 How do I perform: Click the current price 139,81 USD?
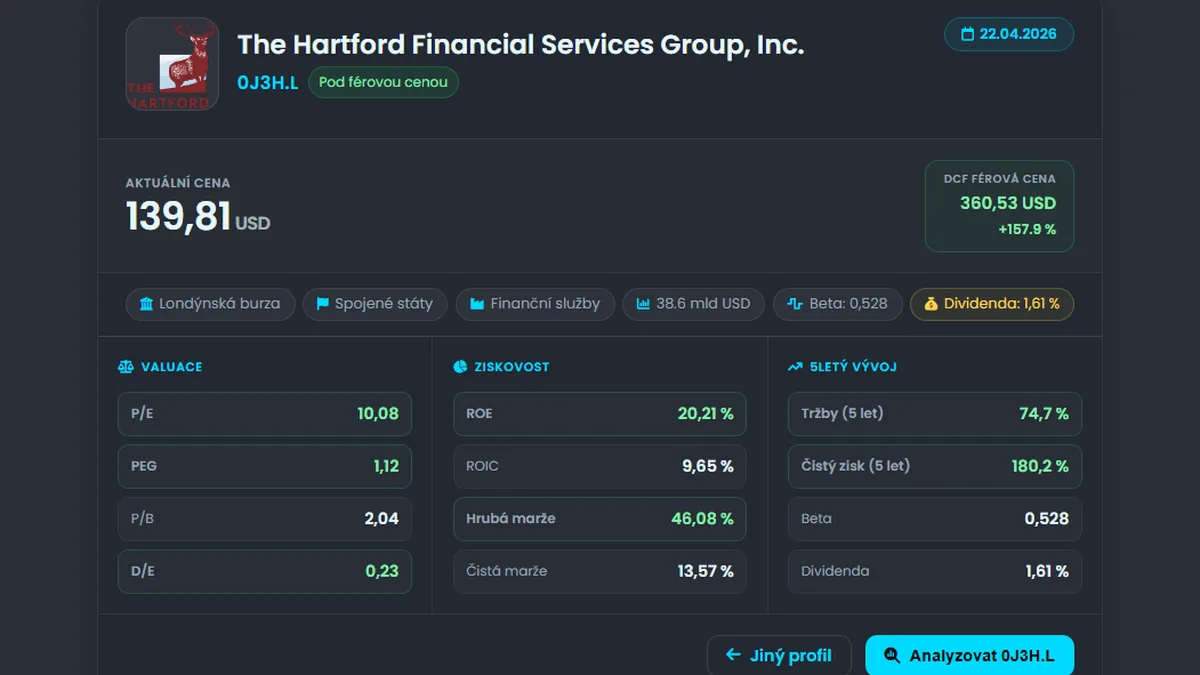tap(198, 217)
